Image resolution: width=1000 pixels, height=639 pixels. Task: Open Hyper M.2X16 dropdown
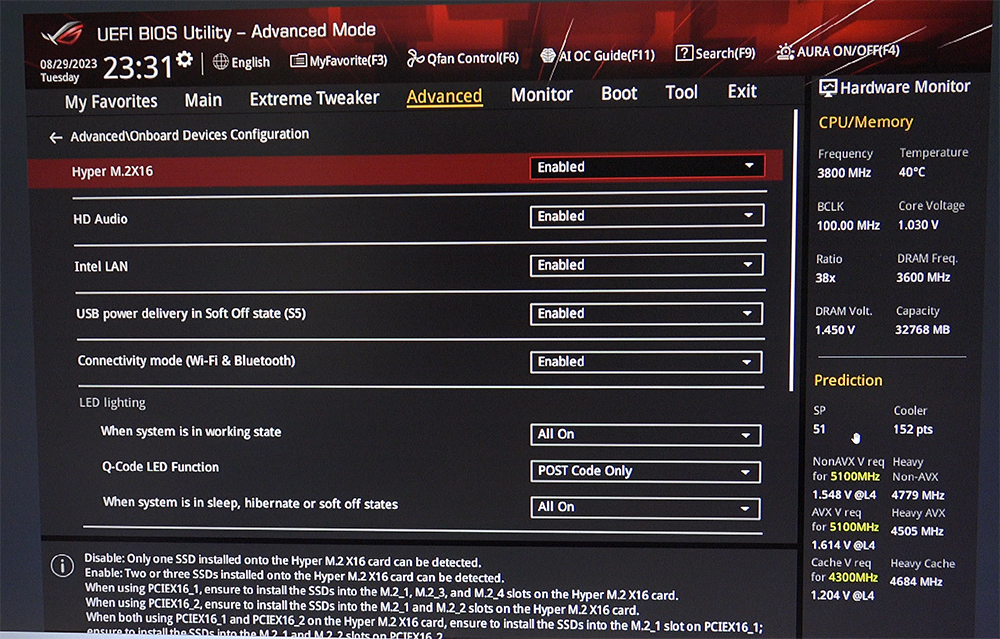pyautogui.click(x=647, y=167)
